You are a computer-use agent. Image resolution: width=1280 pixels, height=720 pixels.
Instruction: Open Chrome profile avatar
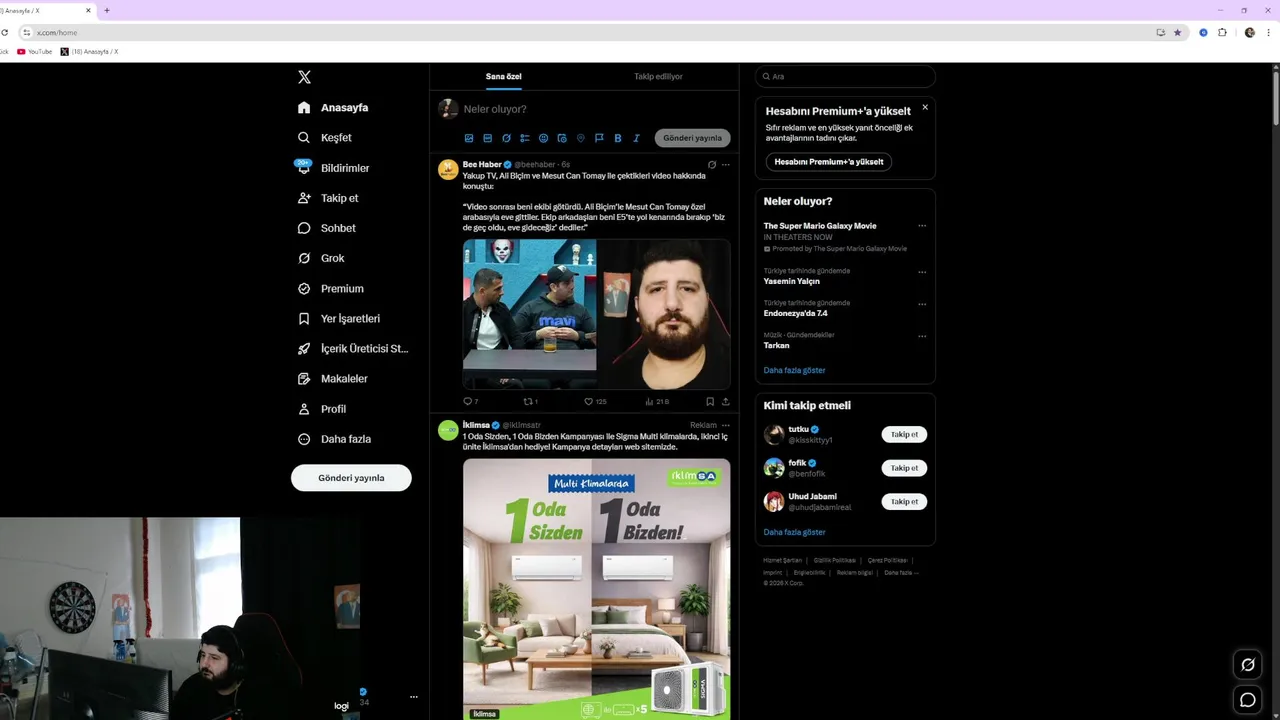point(1249,32)
